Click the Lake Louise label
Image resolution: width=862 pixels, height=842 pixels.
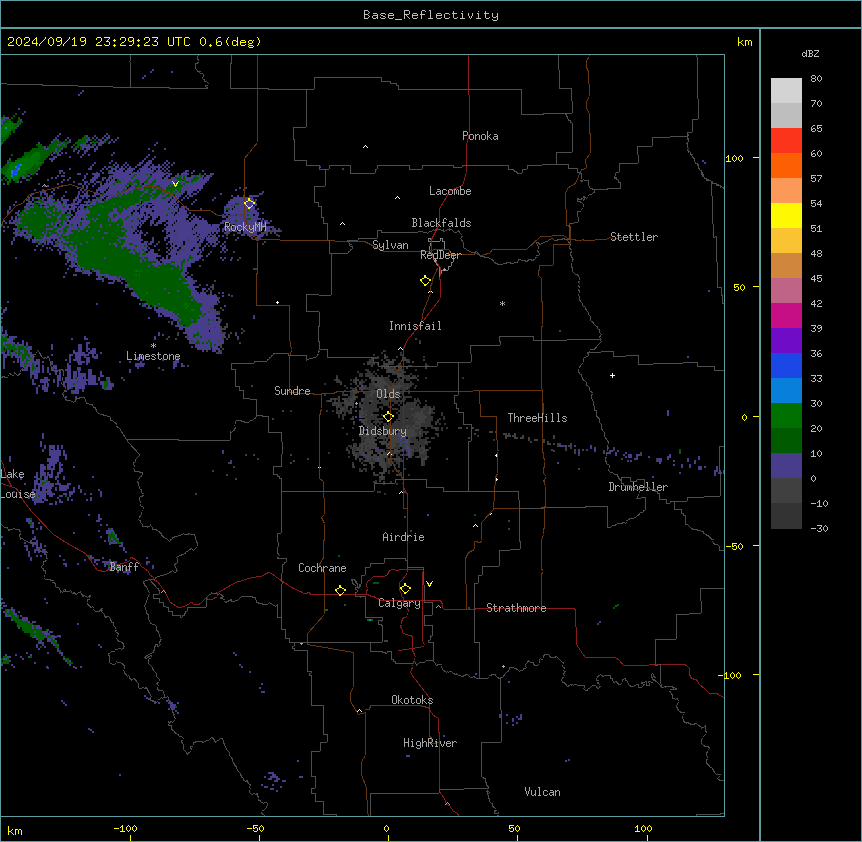(x=18, y=484)
